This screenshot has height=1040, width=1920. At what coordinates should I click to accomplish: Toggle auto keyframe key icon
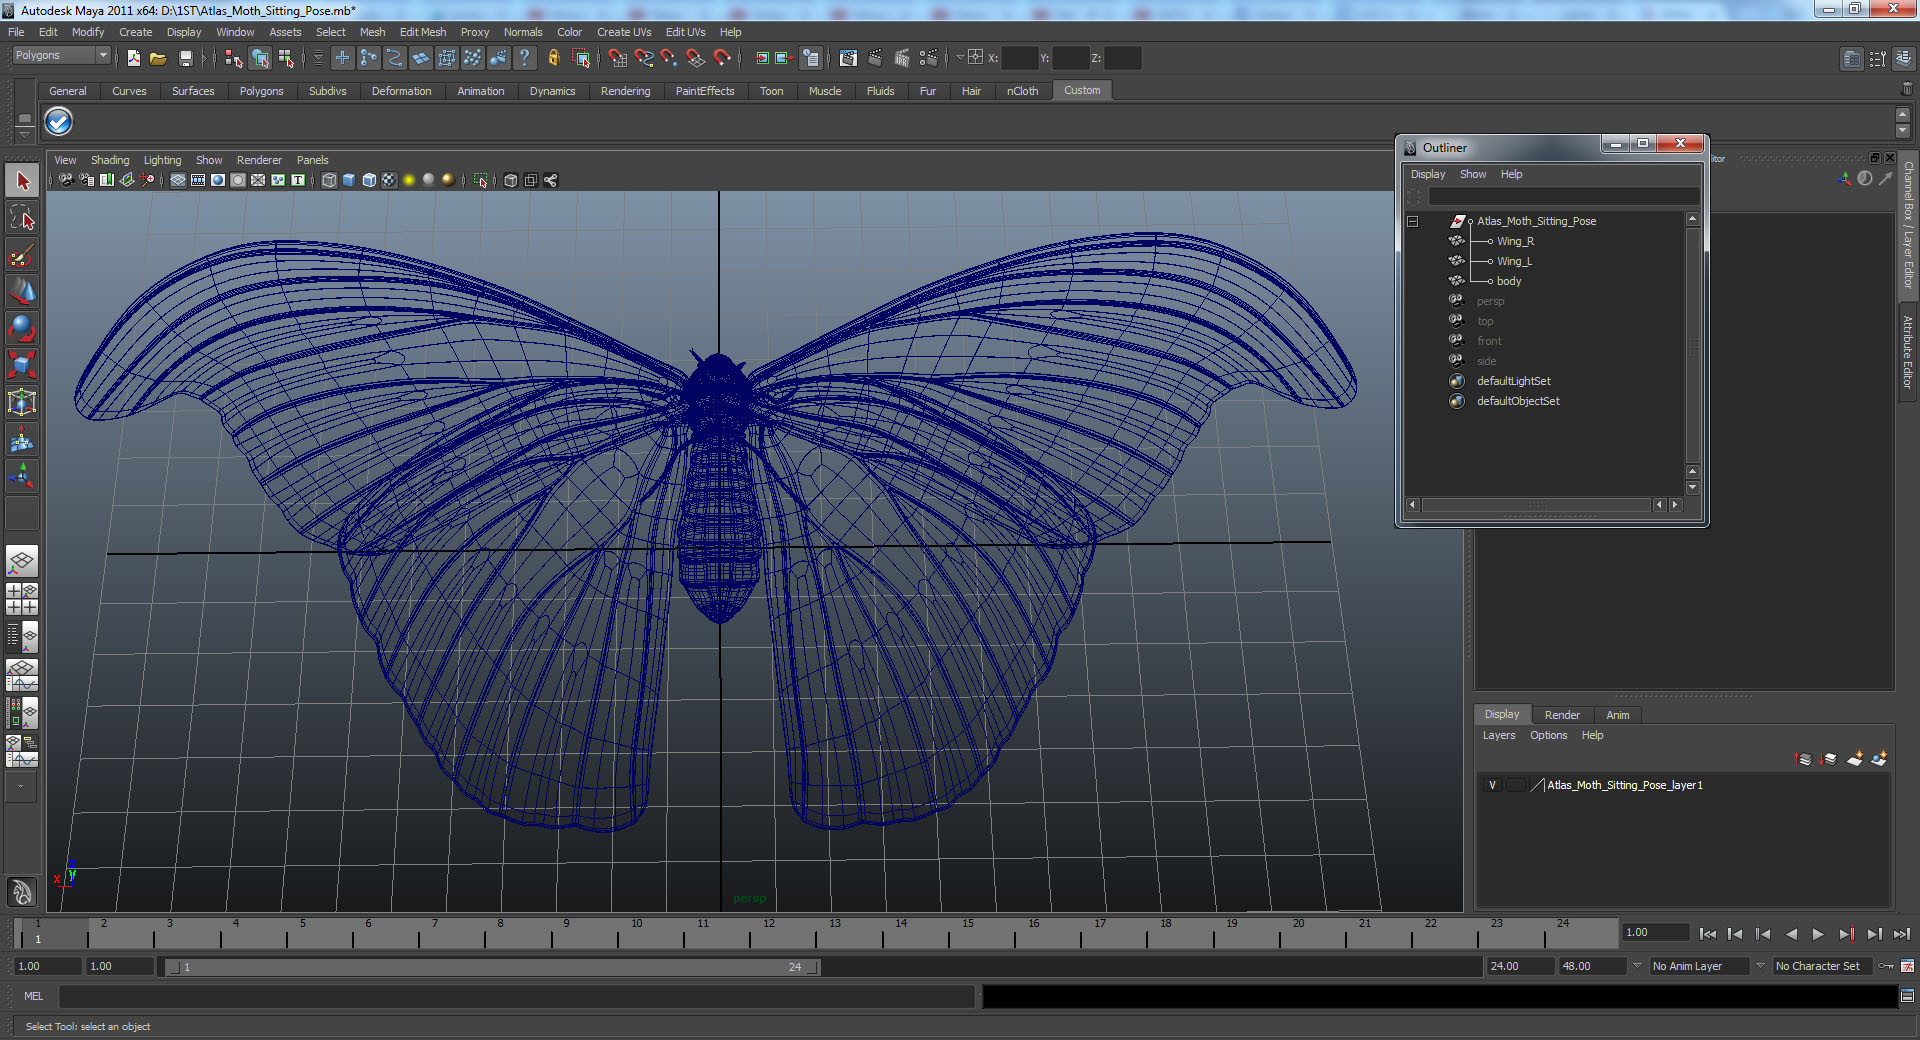(x=1886, y=966)
